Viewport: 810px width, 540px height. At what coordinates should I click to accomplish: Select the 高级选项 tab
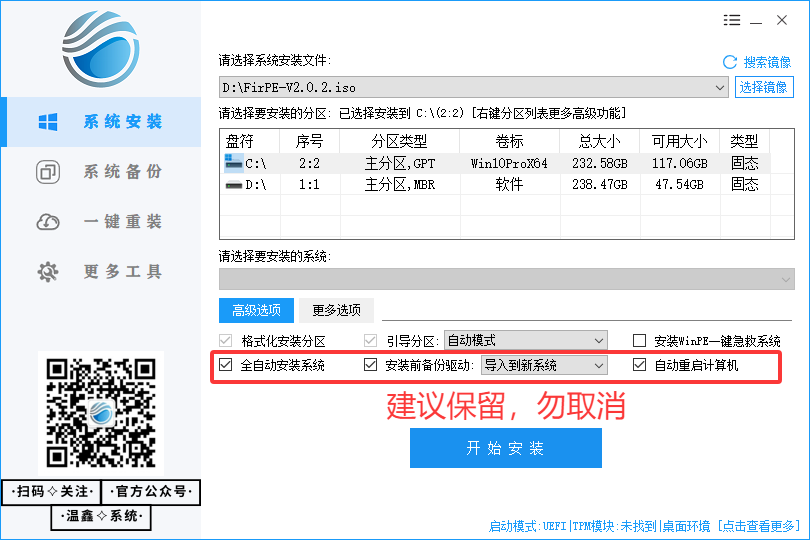tap(256, 310)
